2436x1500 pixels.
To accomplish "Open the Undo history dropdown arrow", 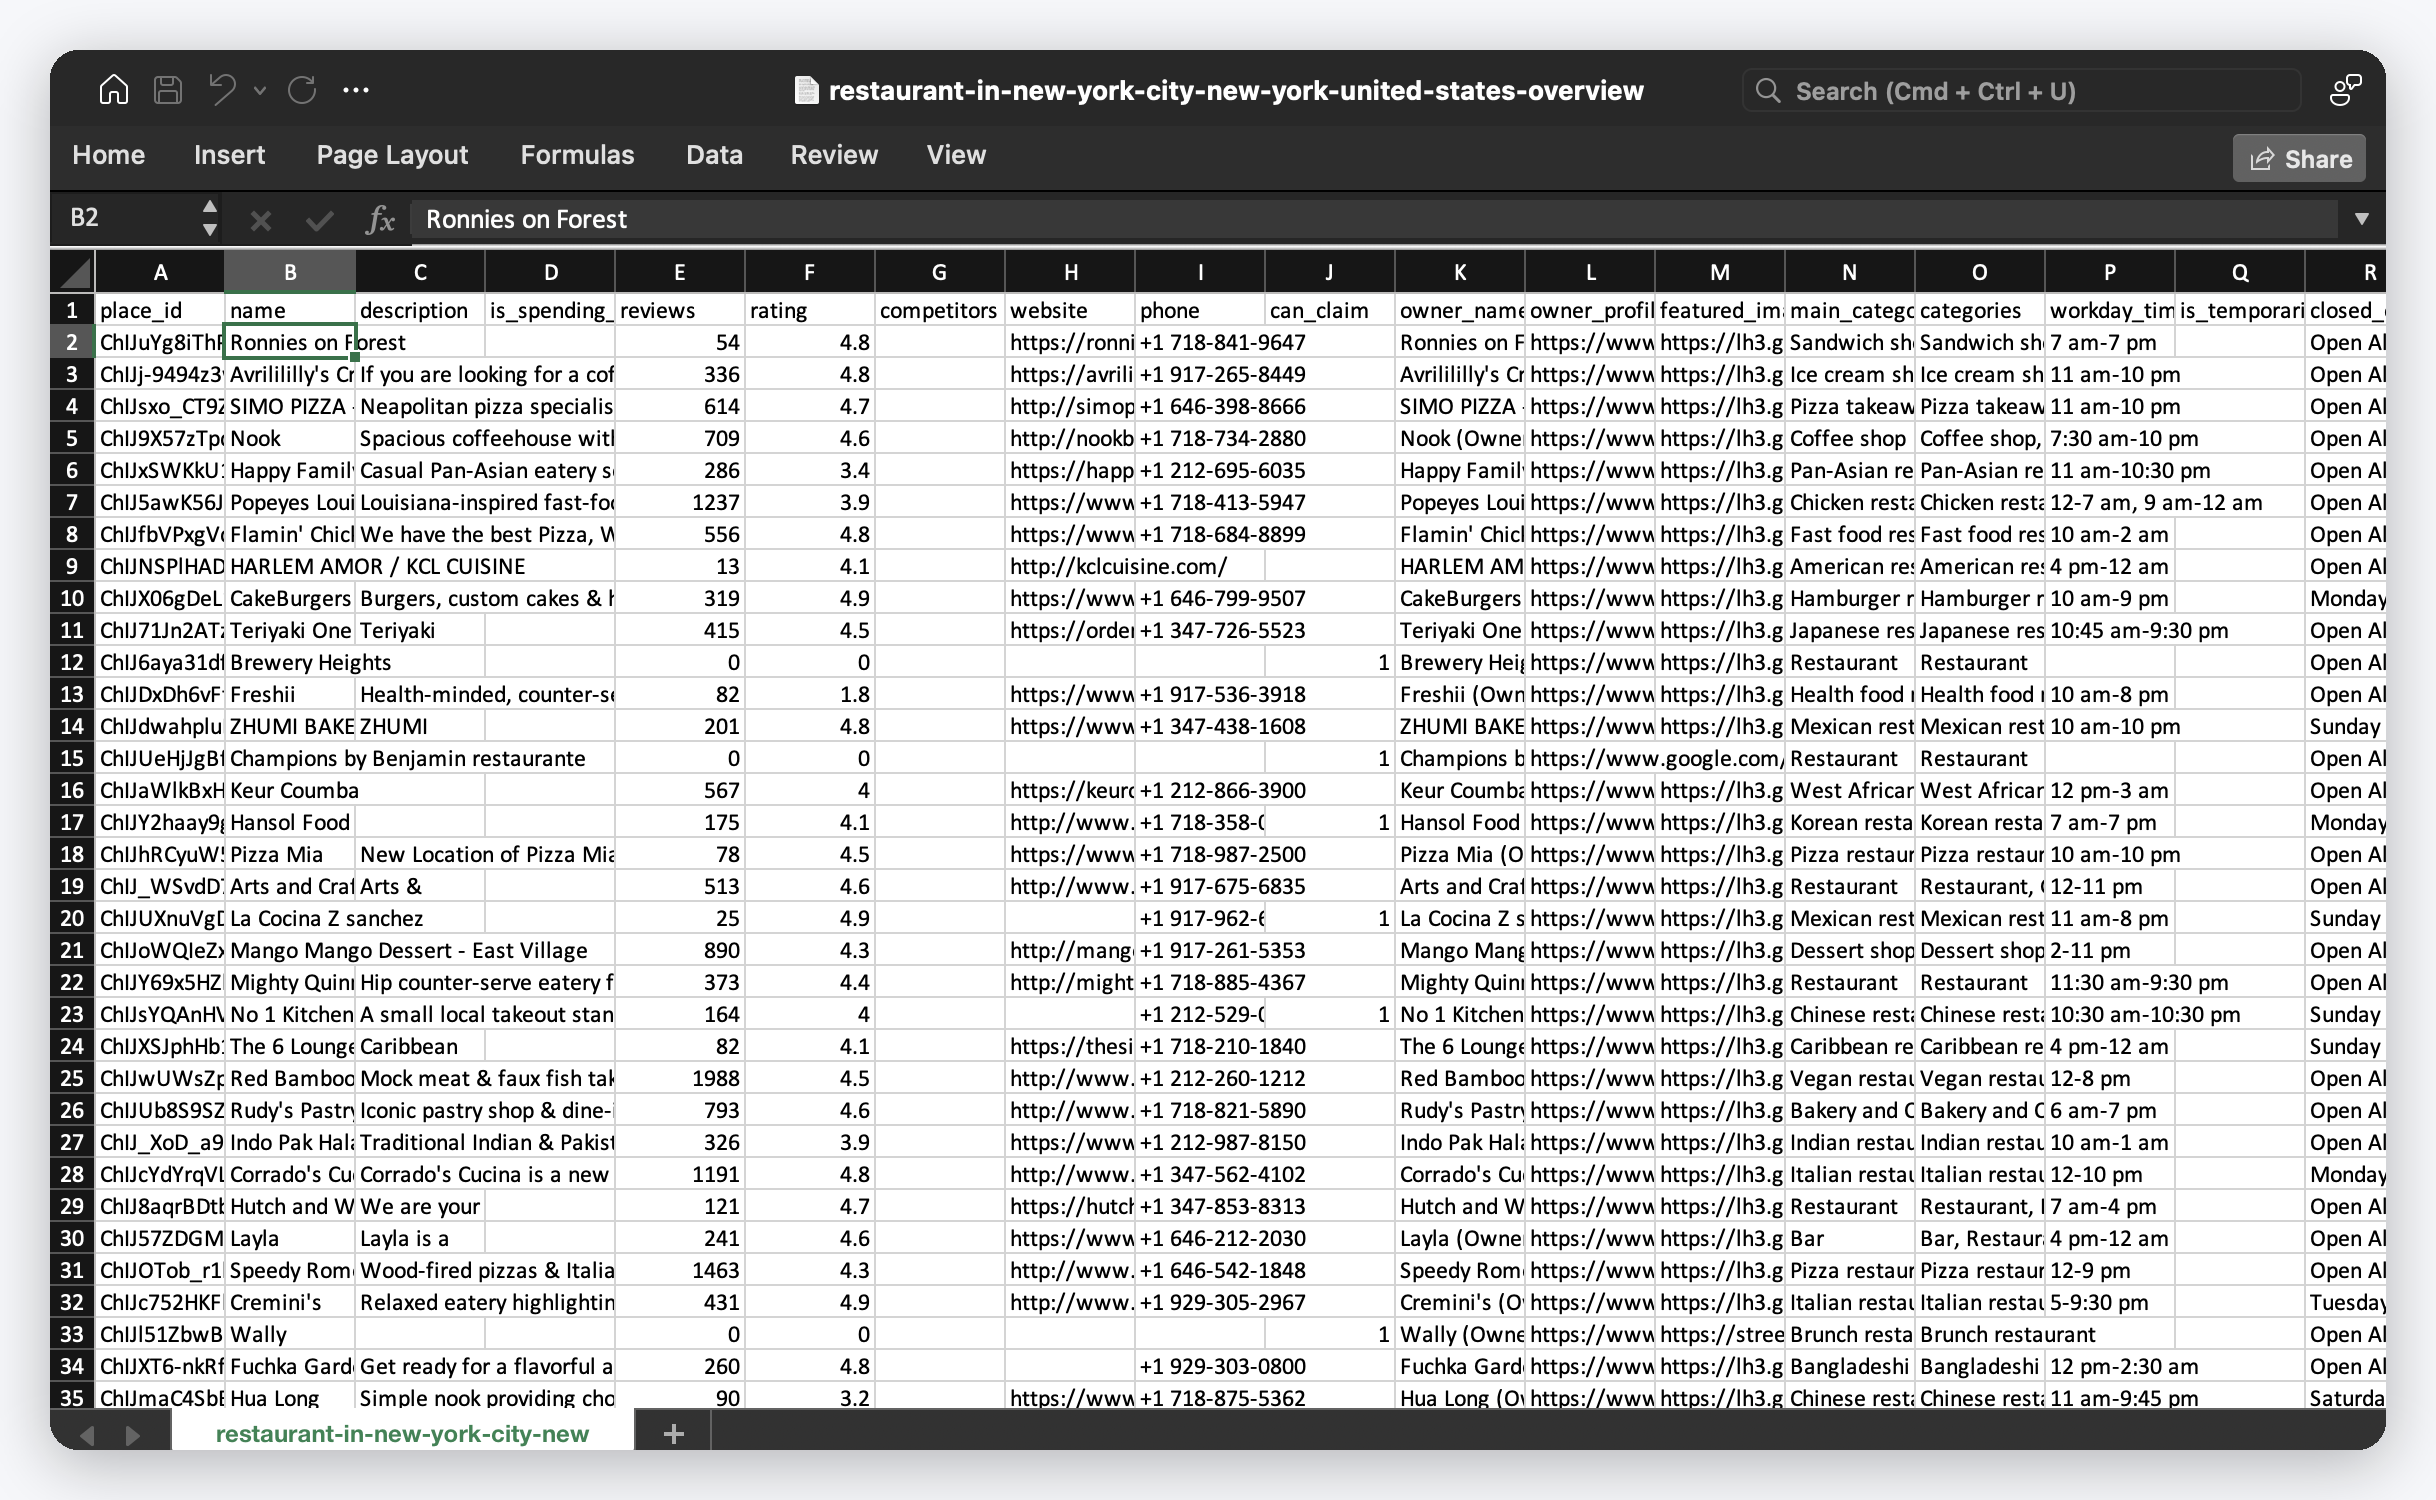I will pos(260,91).
